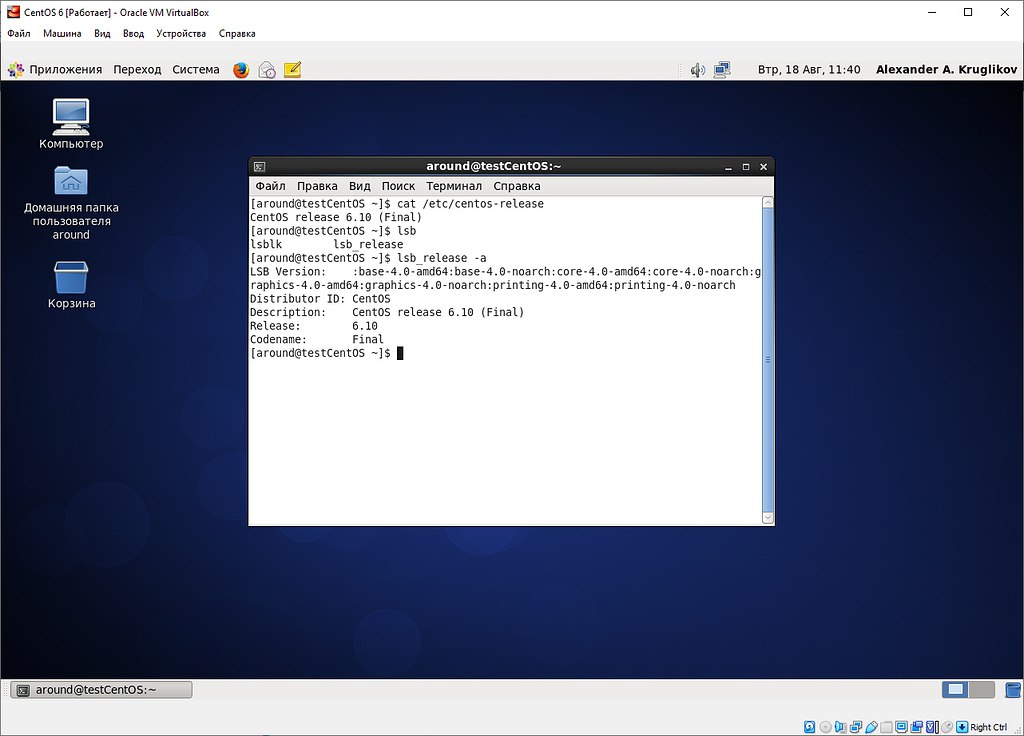Open the Домашняя папка пользователя around folder
The width and height of the screenshot is (1024, 736).
pyautogui.click(x=71, y=203)
